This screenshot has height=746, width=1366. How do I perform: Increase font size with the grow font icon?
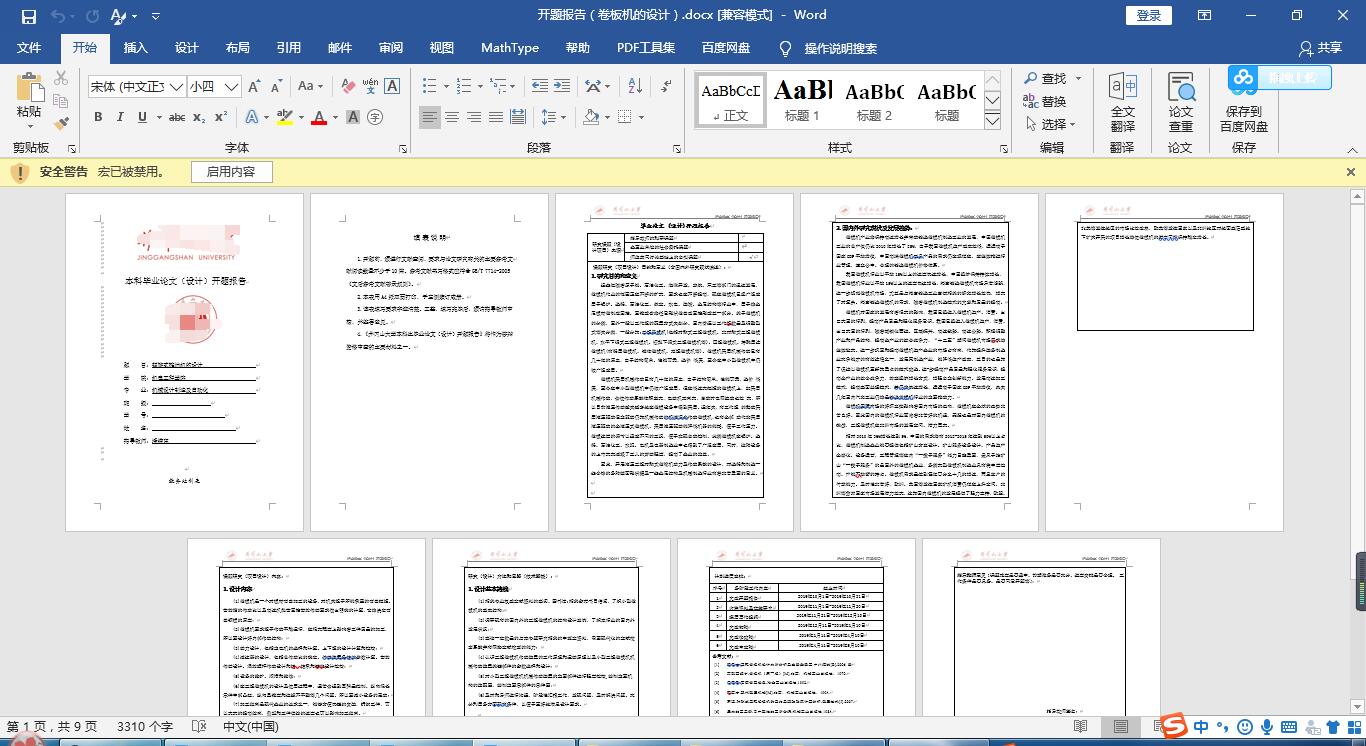pos(255,87)
